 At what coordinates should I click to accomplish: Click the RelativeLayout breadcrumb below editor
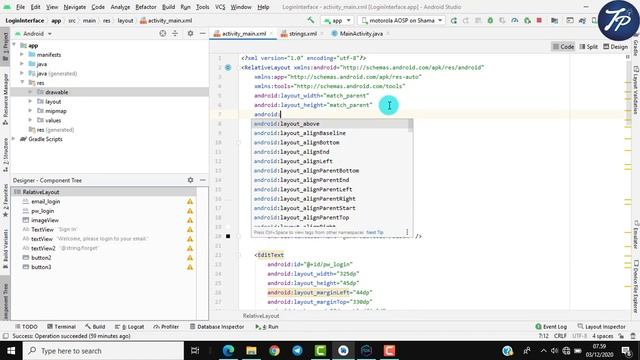click(x=261, y=316)
